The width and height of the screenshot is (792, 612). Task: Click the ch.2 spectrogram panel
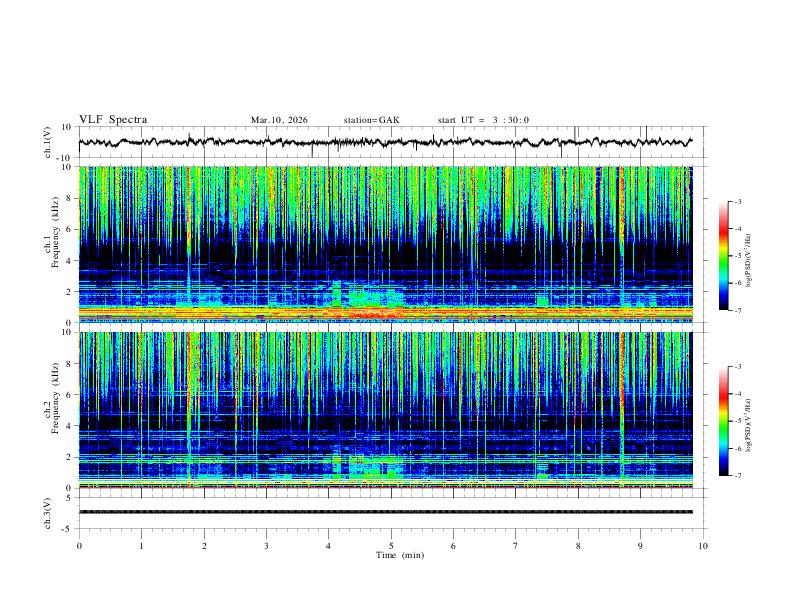[385, 410]
